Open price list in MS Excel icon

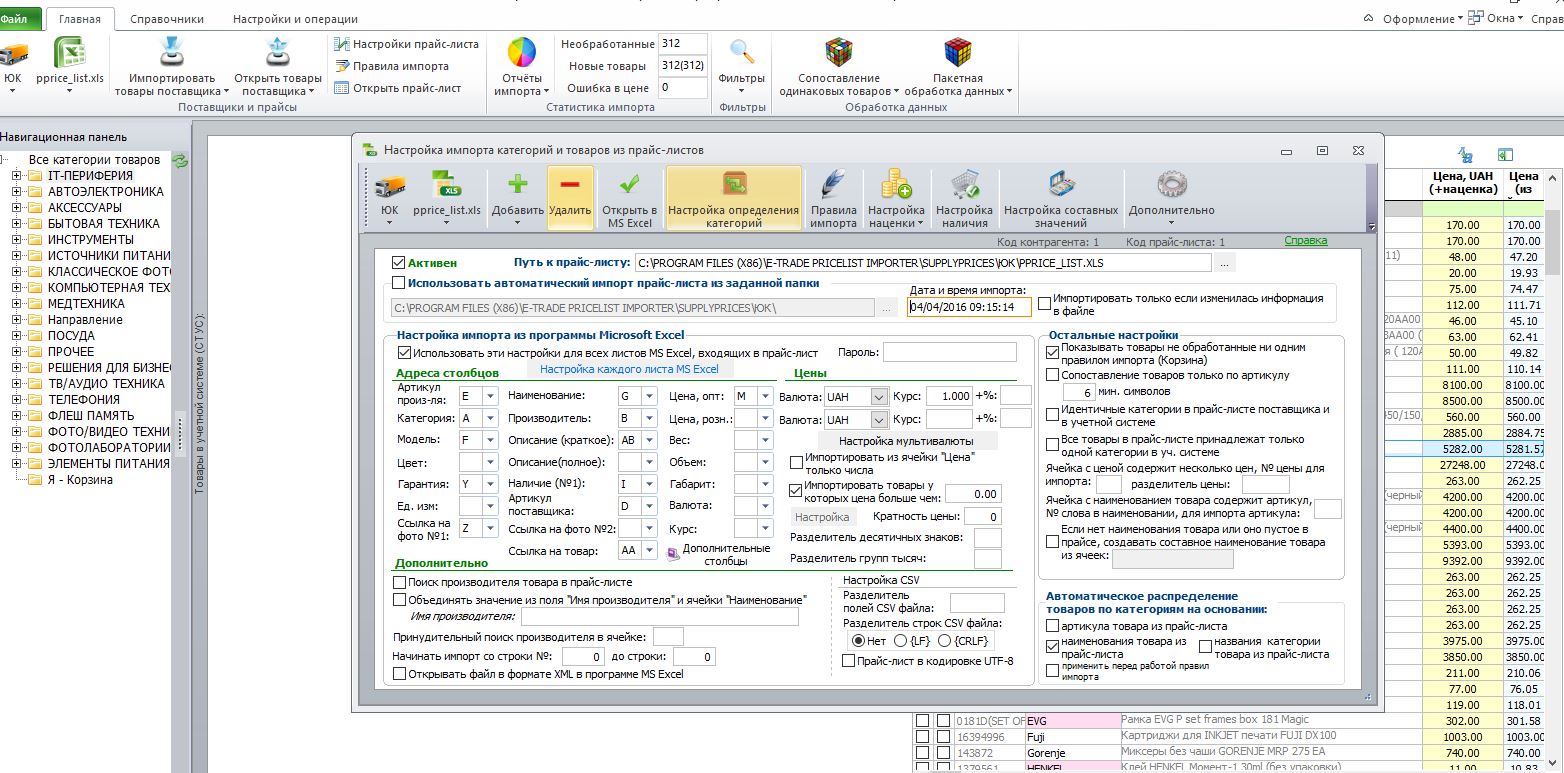point(629,185)
